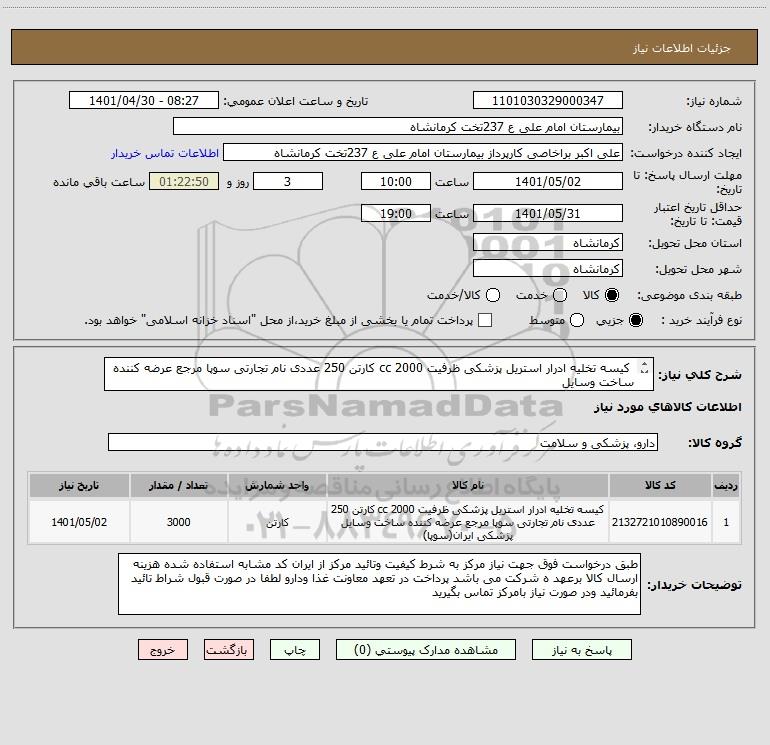Toggle the اسناد خزانه اسلامی payment checkbox
The image size is (770, 745).
(x=485, y=320)
